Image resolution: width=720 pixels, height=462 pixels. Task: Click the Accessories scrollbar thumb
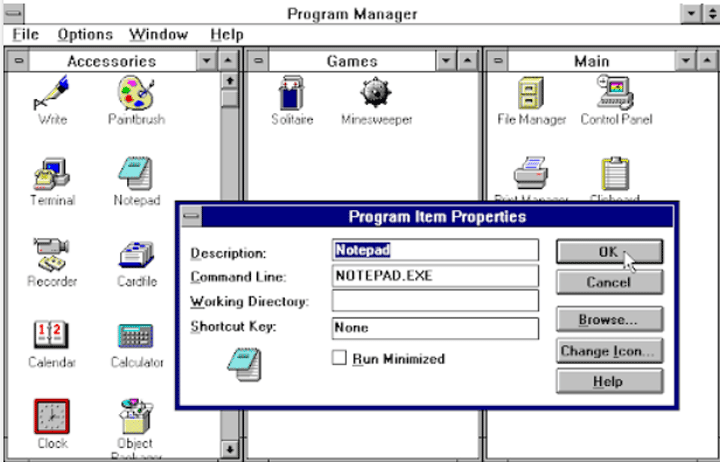(x=230, y=98)
